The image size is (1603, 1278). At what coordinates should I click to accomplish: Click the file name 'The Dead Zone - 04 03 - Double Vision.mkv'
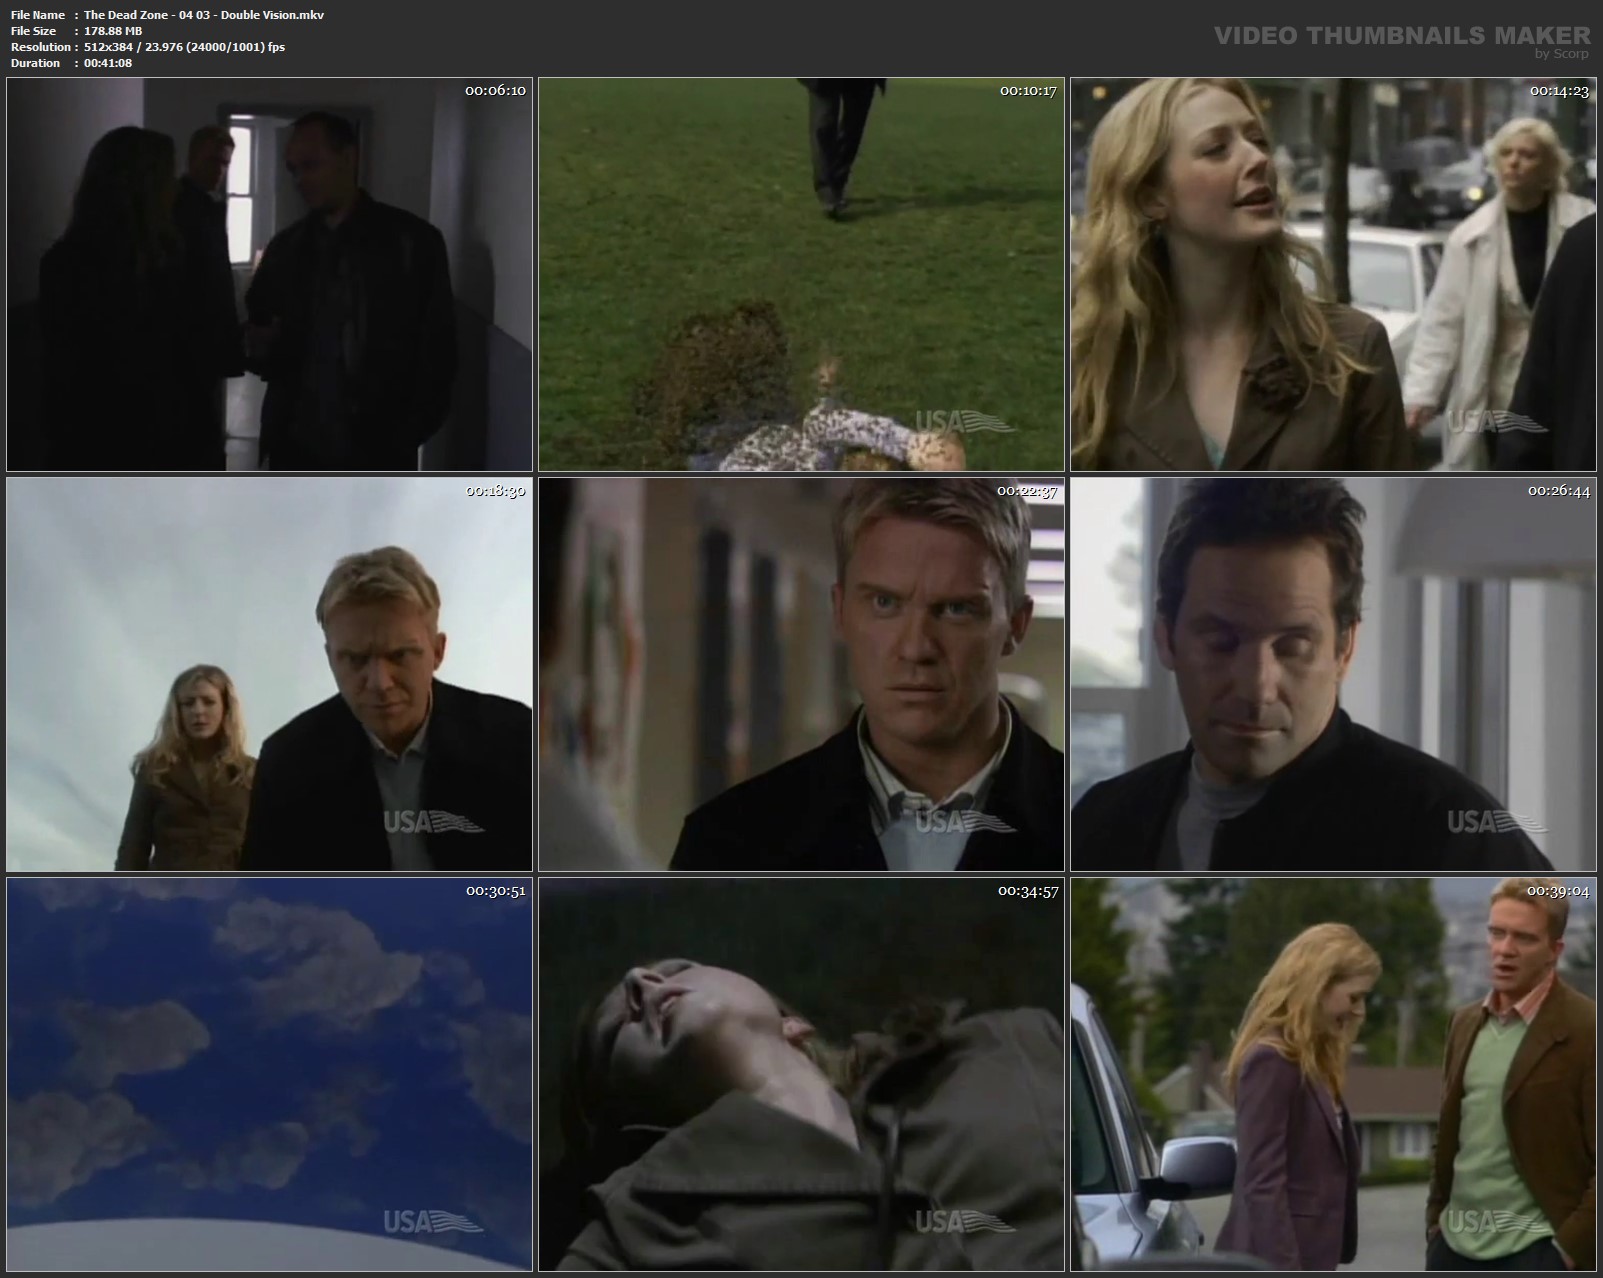[204, 15]
